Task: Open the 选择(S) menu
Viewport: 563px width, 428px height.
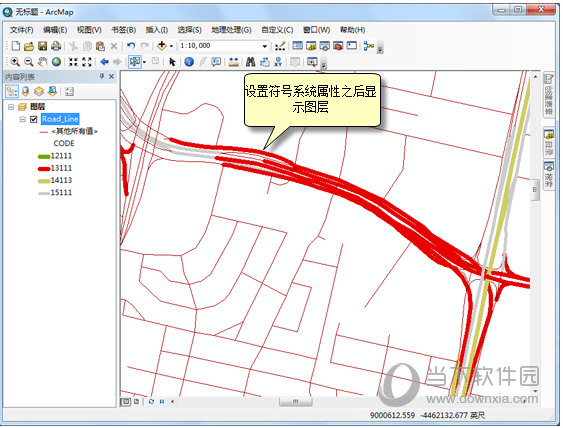Action: (x=190, y=30)
